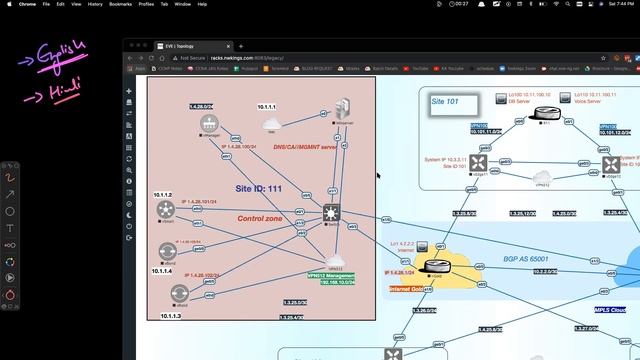Image resolution: width=640 pixels, height=360 pixels.
Task: Click the red record circle in annotation toolbar
Action: [10, 295]
